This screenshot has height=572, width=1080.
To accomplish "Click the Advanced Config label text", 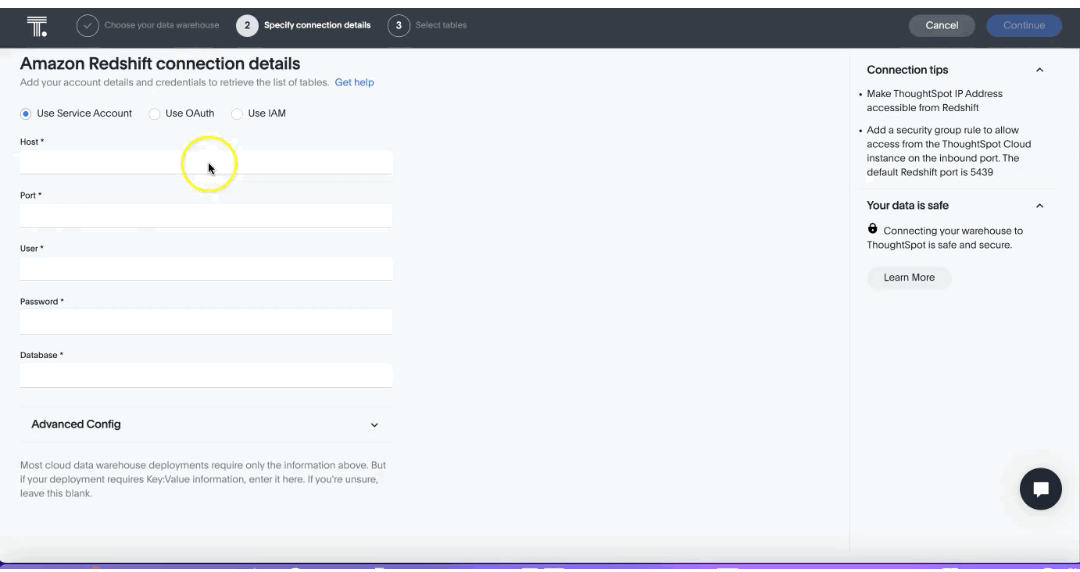I will (x=76, y=425).
